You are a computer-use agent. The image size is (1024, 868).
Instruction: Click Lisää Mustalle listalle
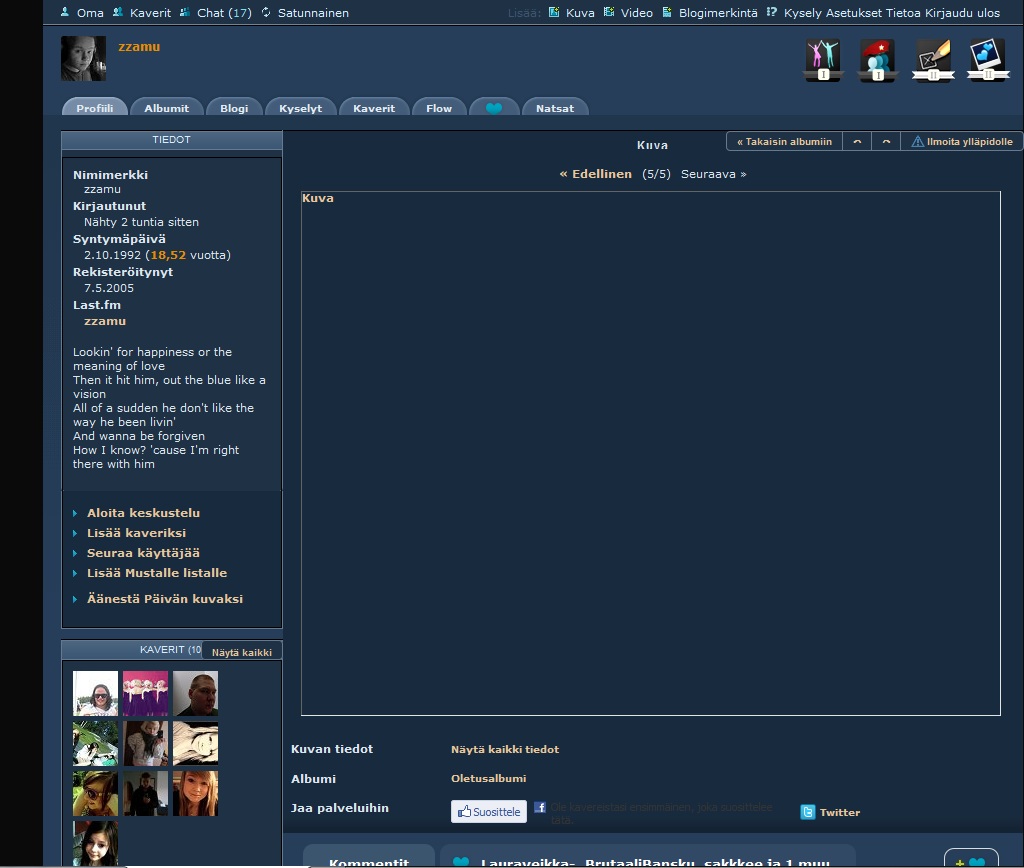157,572
